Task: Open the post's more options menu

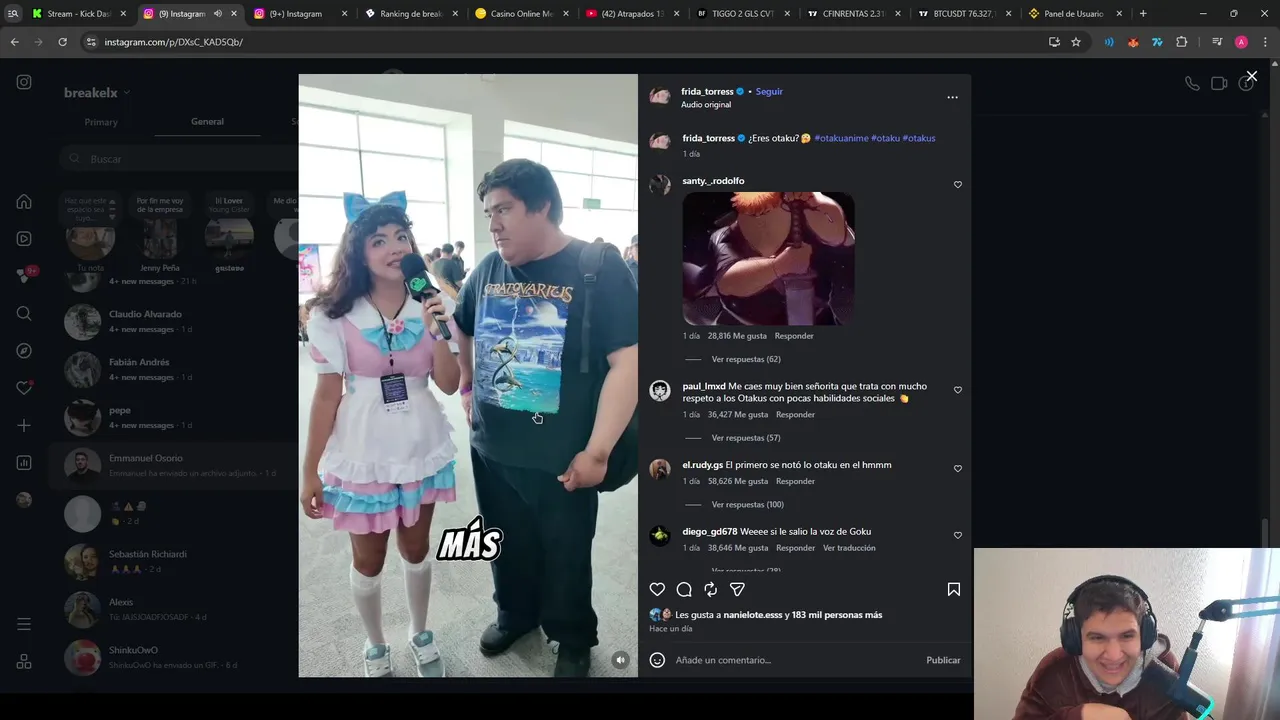Action: click(x=952, y=97)
